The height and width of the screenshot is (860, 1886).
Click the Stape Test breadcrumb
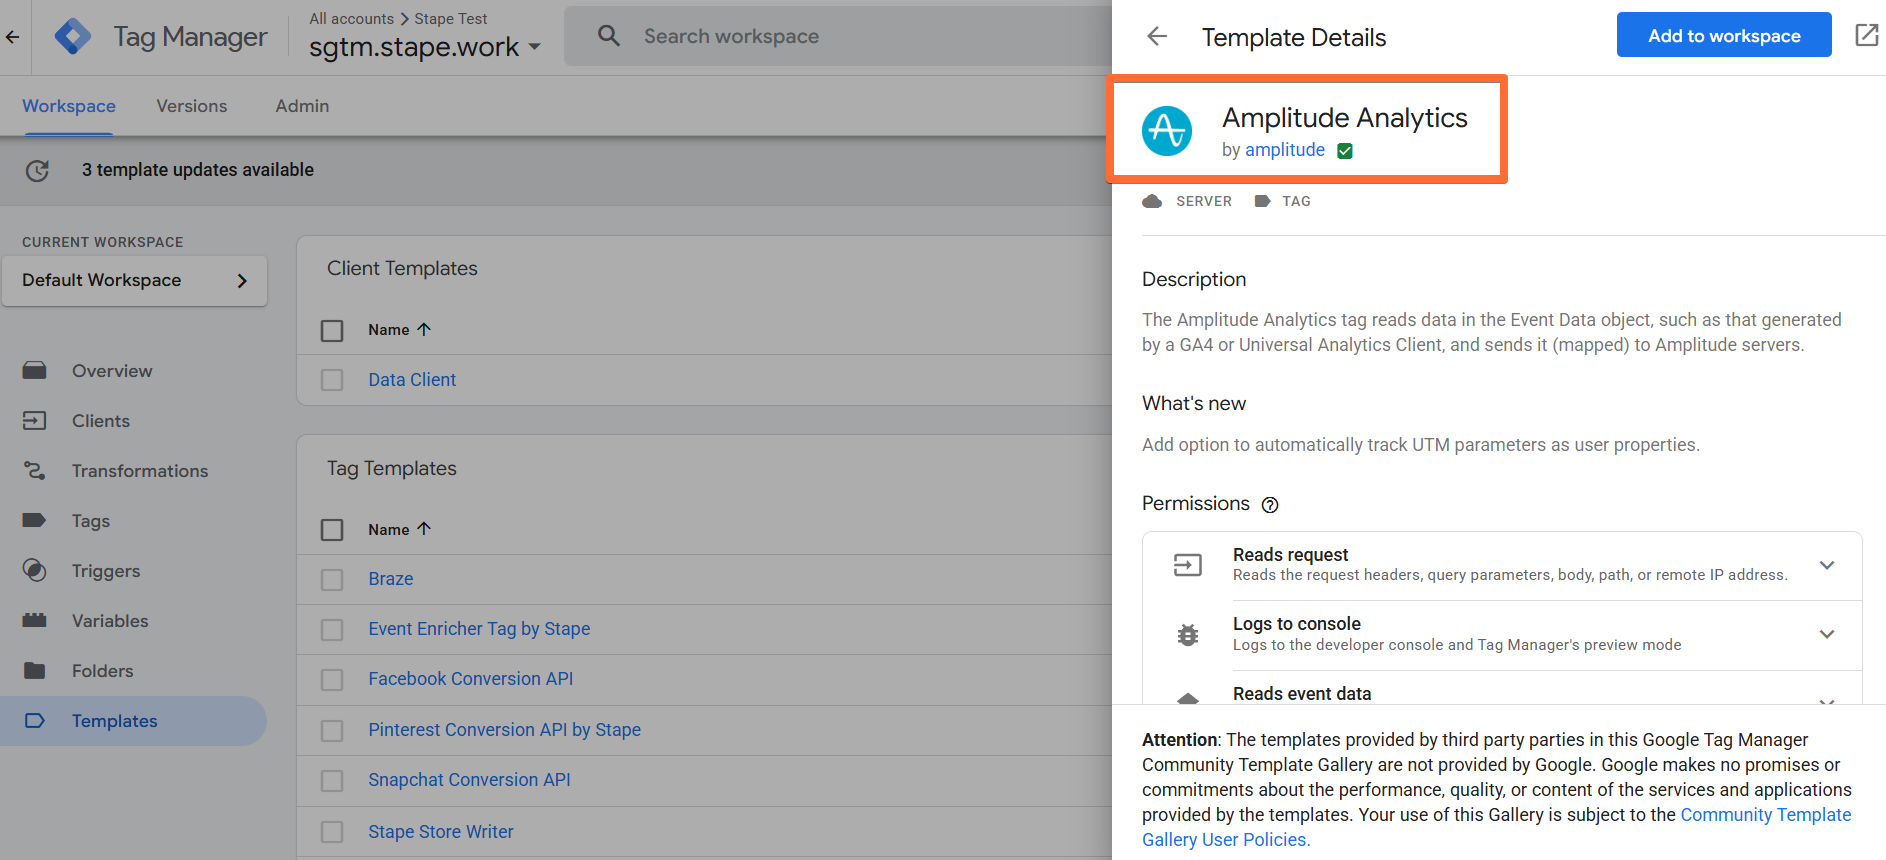coord(451,19)
